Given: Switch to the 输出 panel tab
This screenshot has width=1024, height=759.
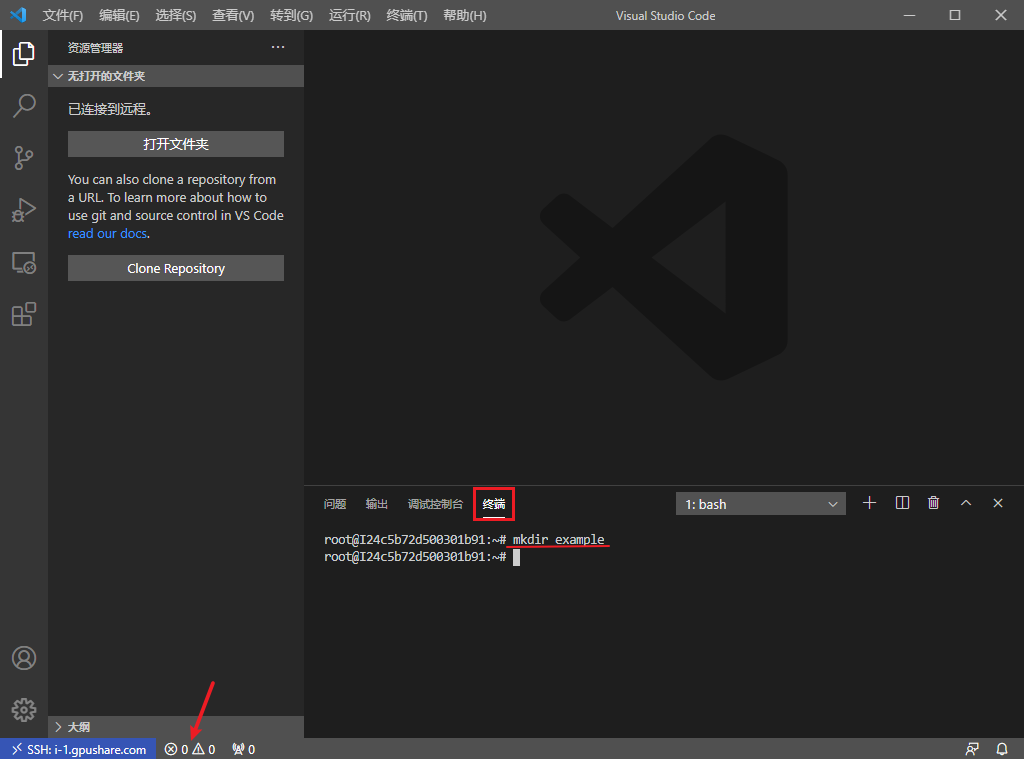Looking at the screenshot, I should point(377,504).
